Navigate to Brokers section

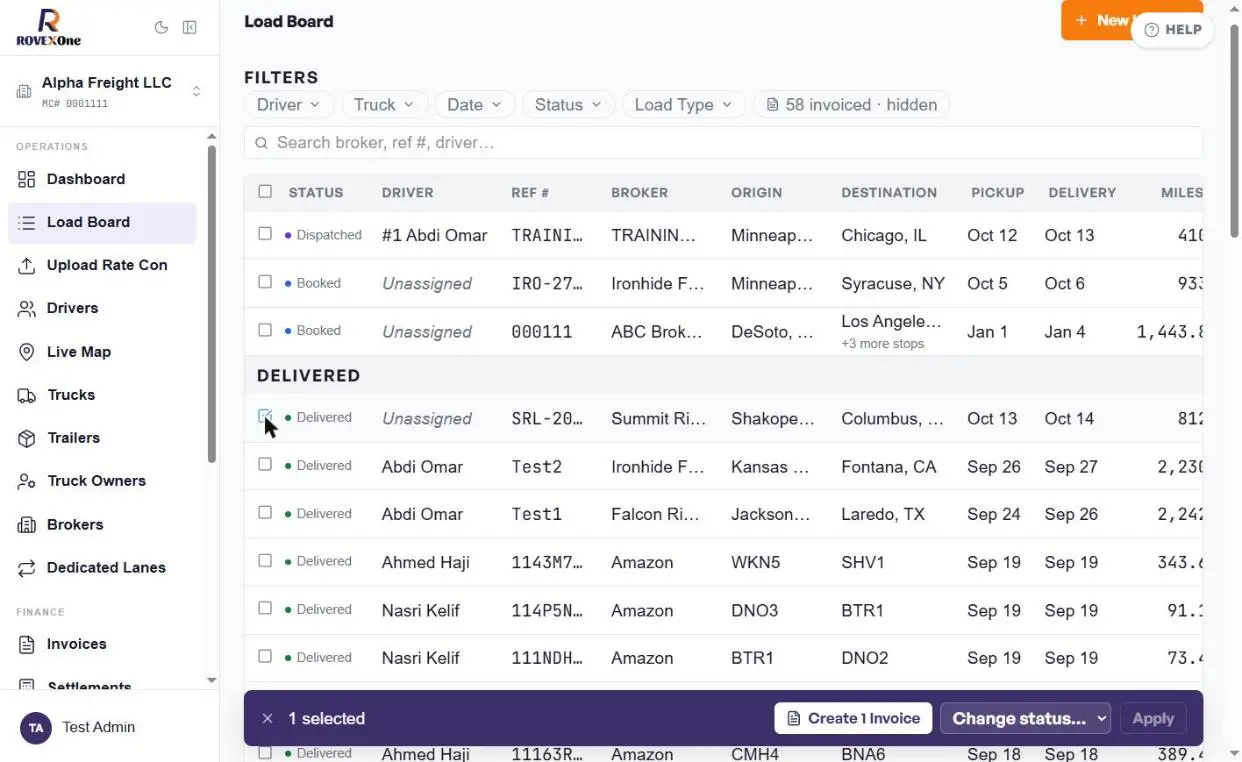point(102,525)
